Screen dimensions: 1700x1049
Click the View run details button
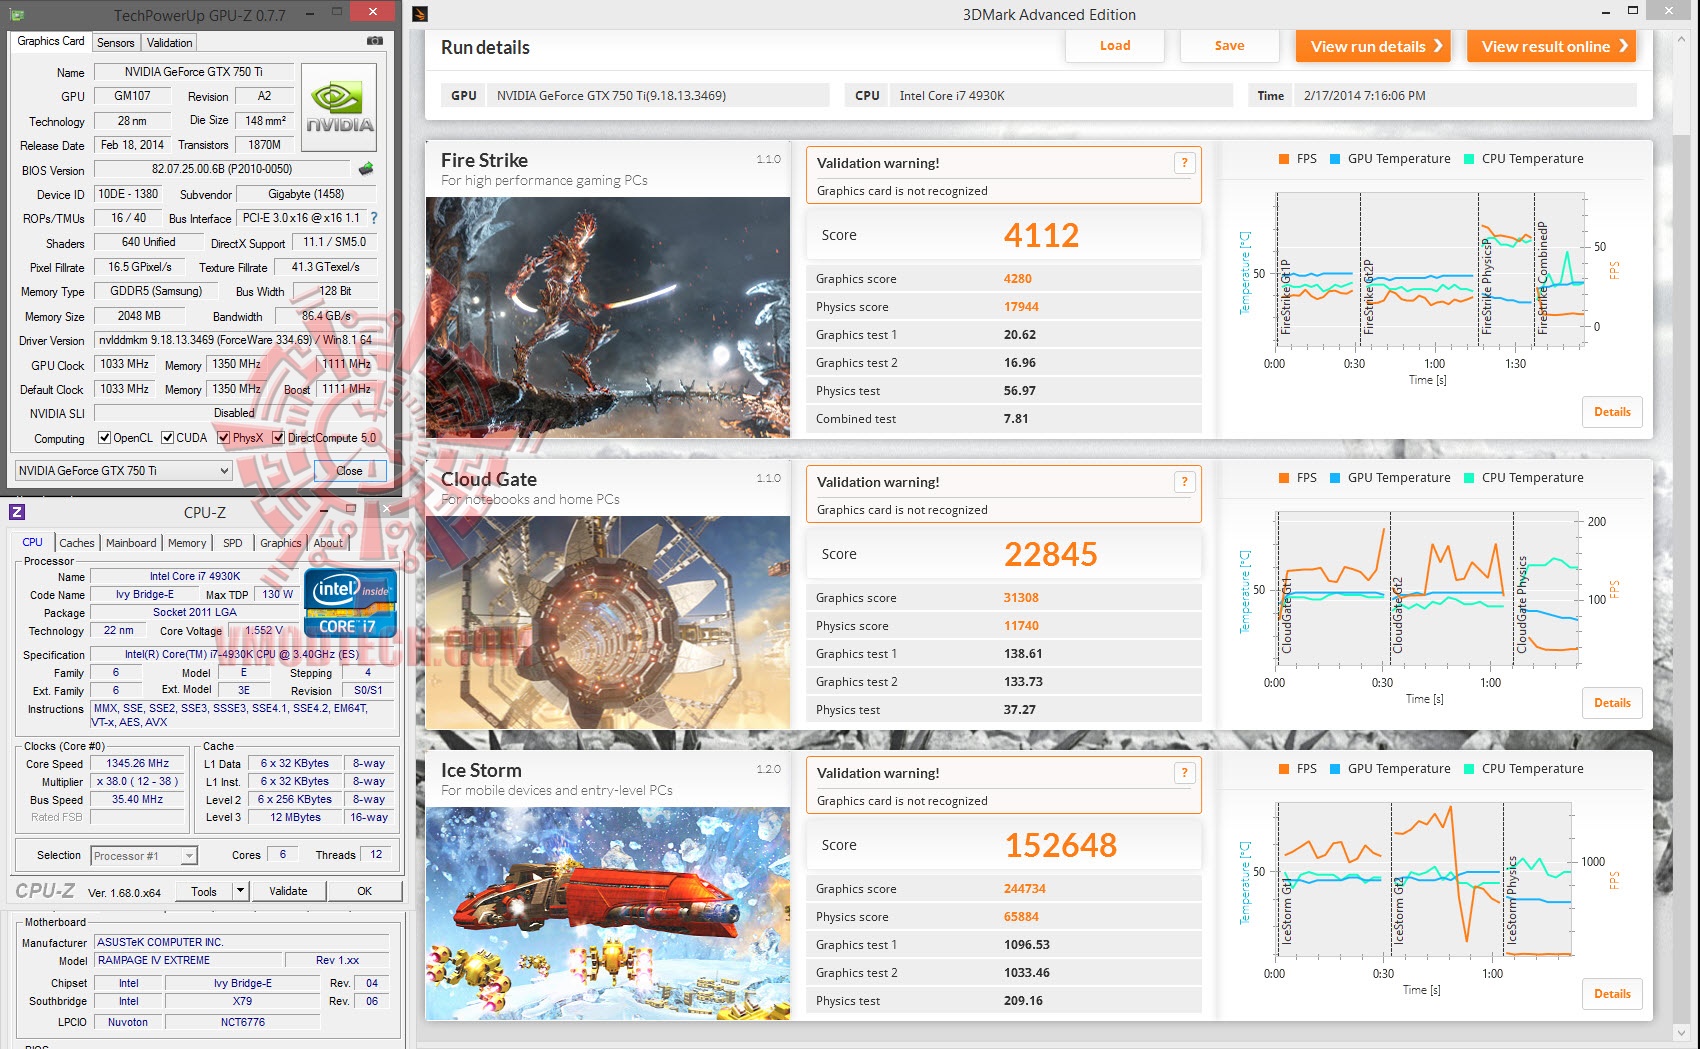(1373, 46)
